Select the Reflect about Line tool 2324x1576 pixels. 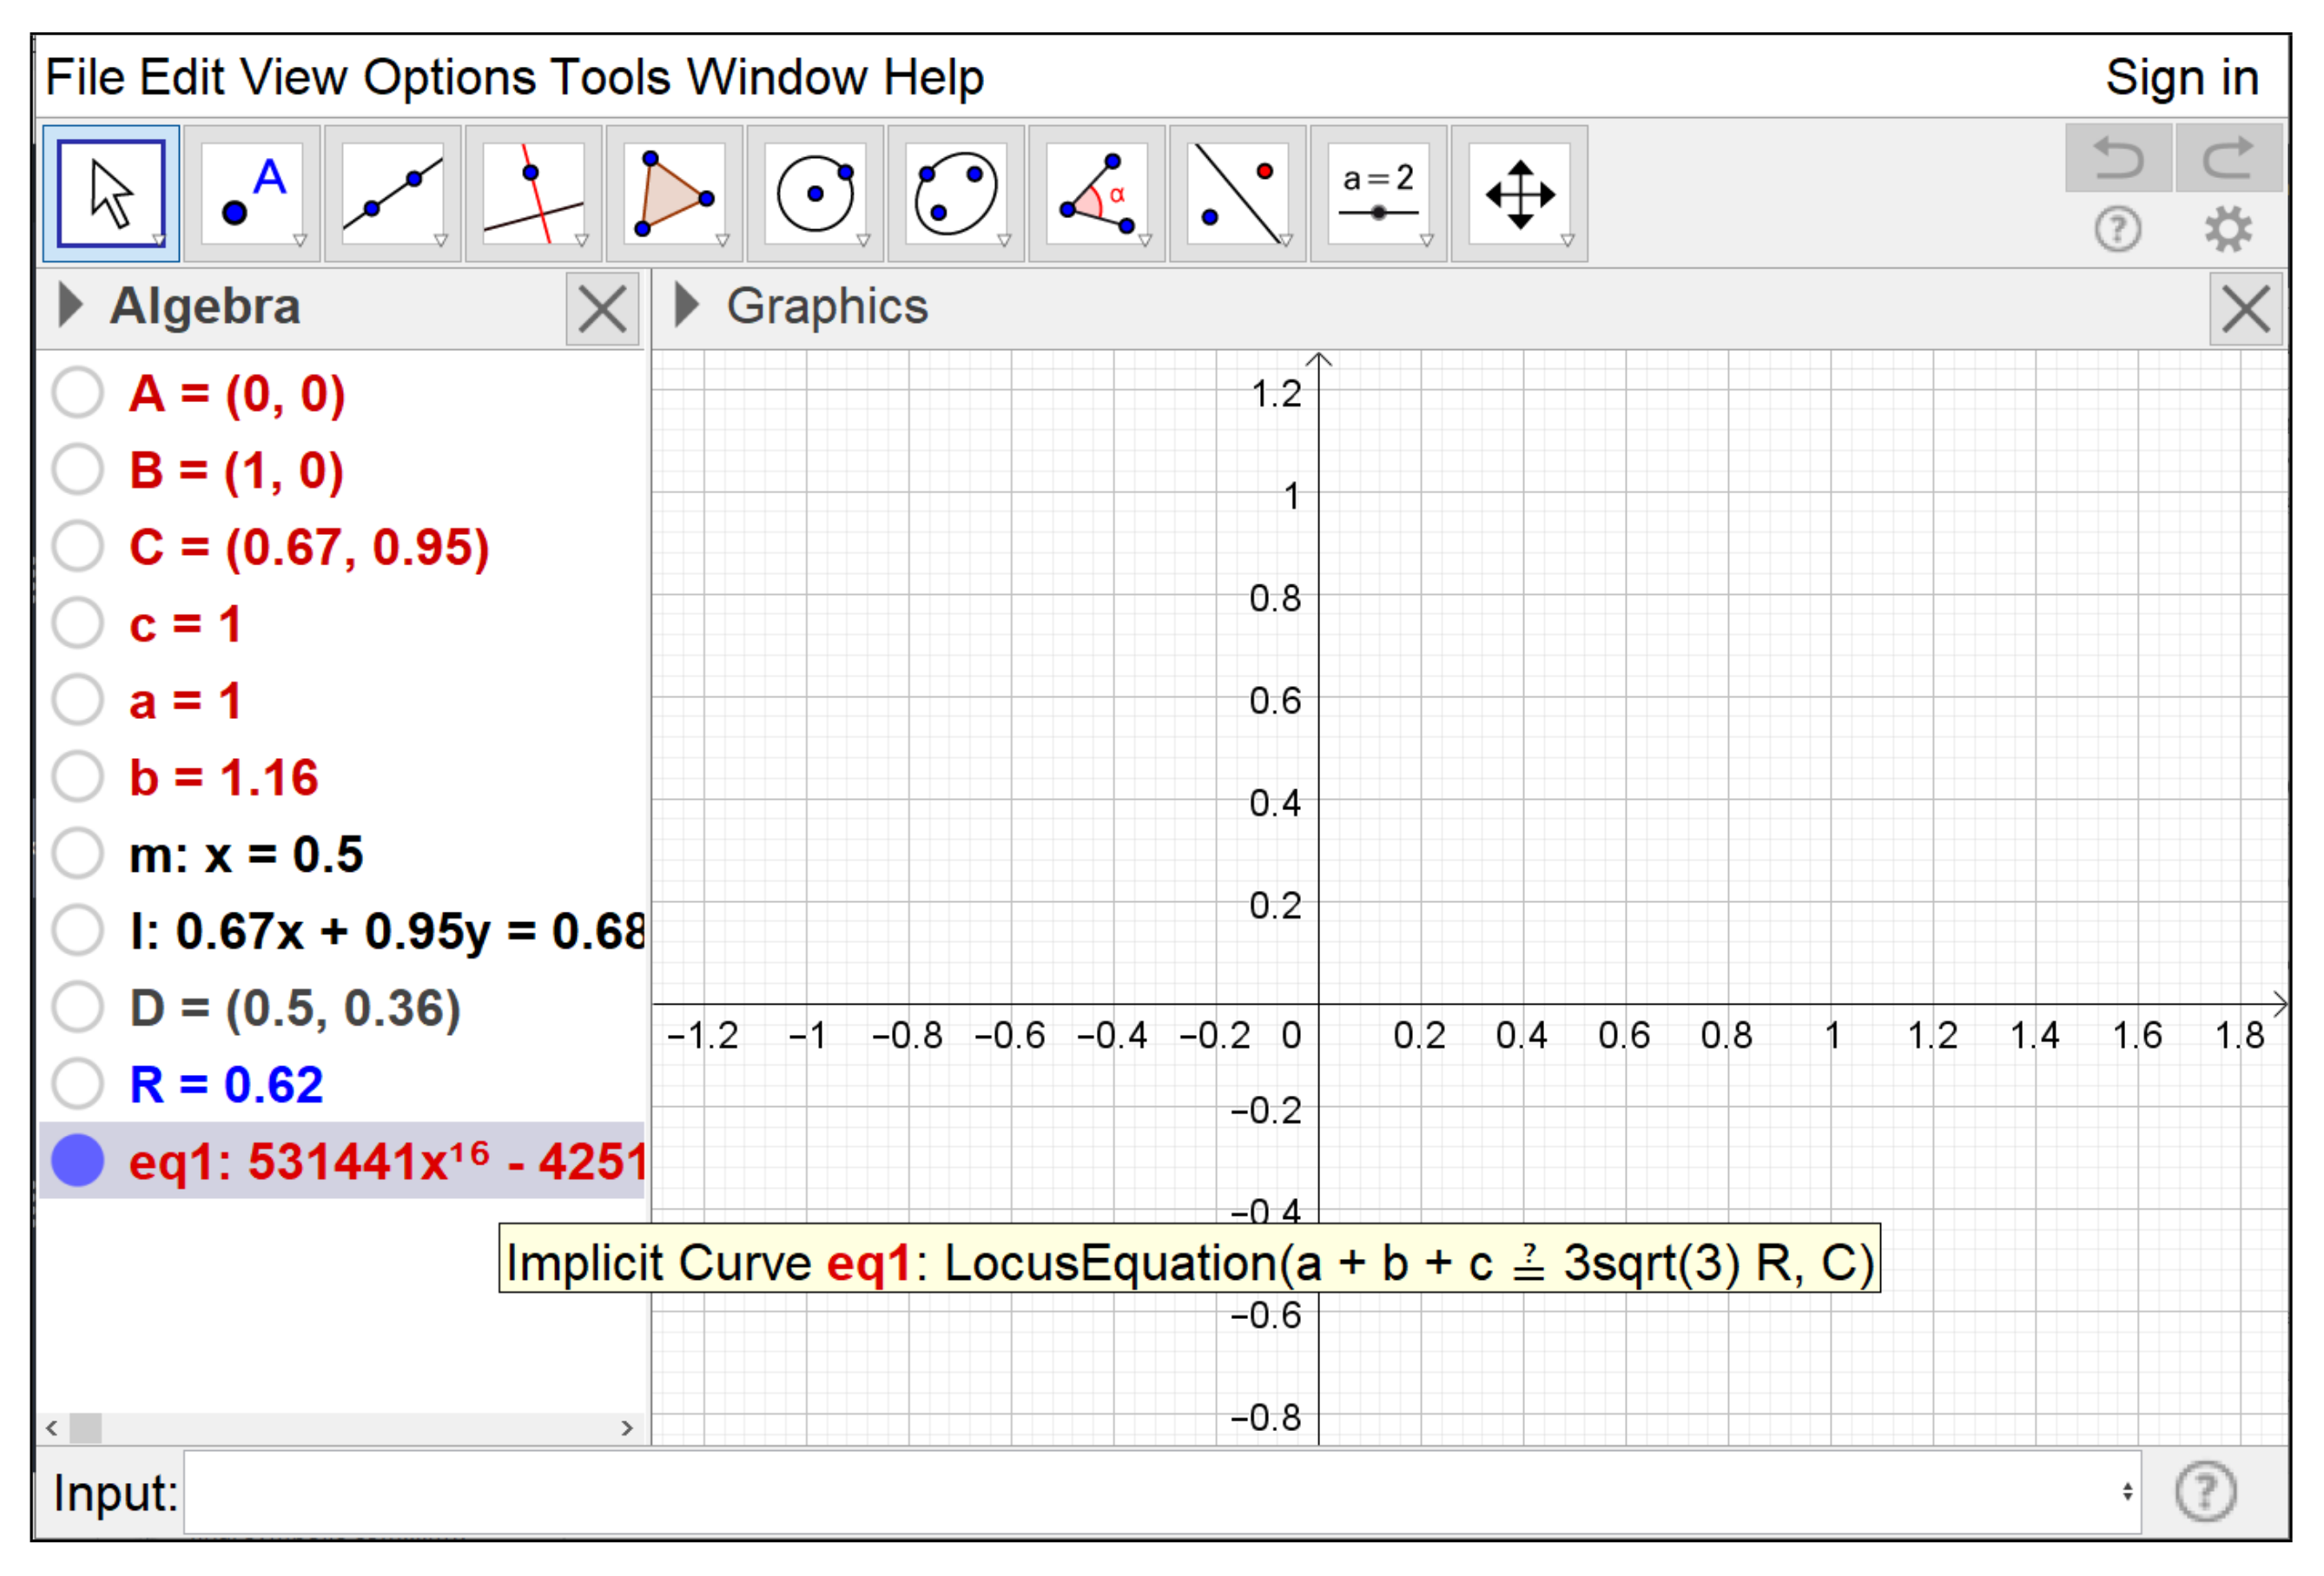pyautogui.click(x=1238, y=194)
